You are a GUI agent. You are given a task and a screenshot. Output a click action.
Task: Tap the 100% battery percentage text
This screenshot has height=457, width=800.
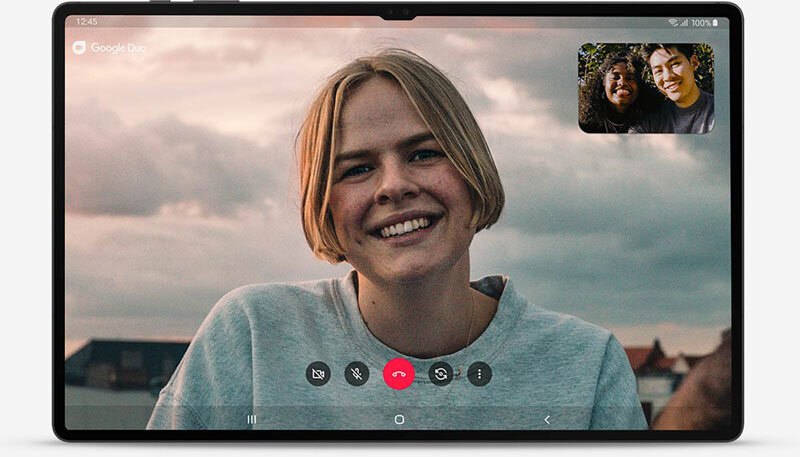pos(700,22)
